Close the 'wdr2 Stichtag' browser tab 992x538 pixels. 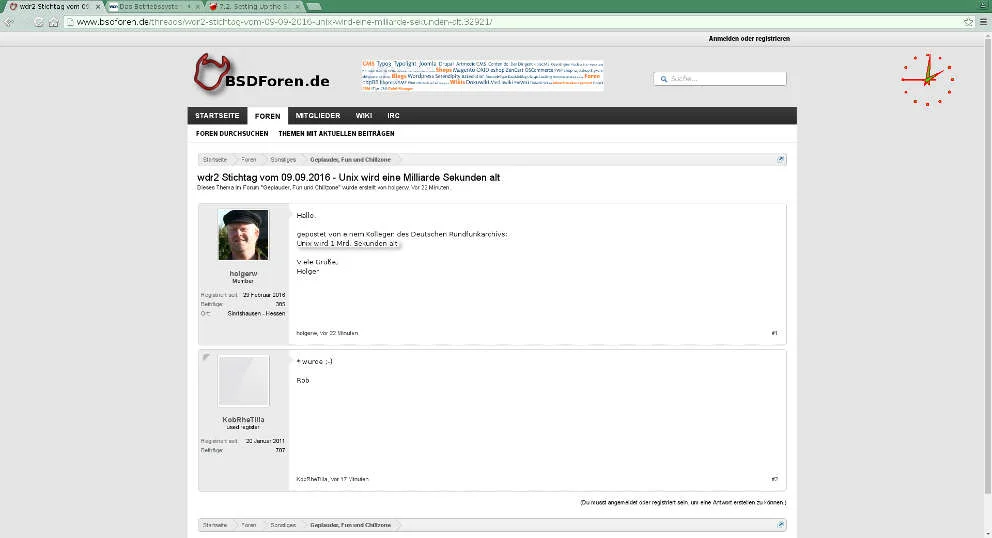98,6
